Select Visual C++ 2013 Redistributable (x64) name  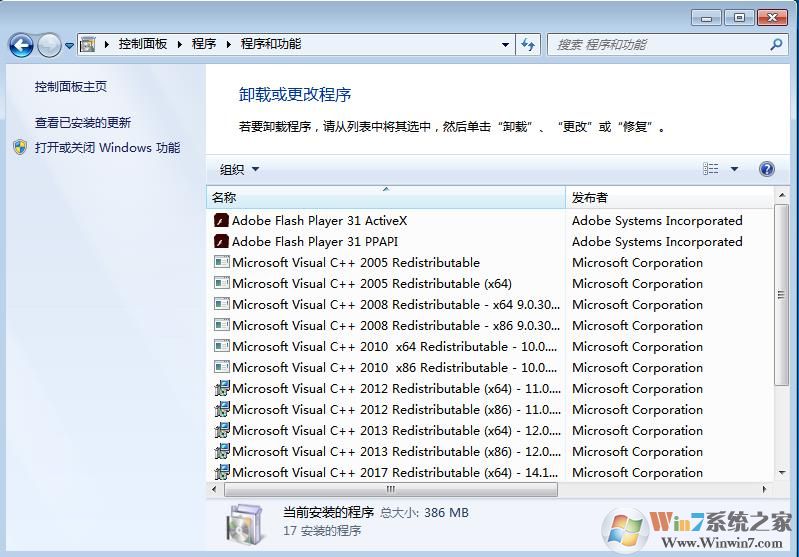click(396, 430)
